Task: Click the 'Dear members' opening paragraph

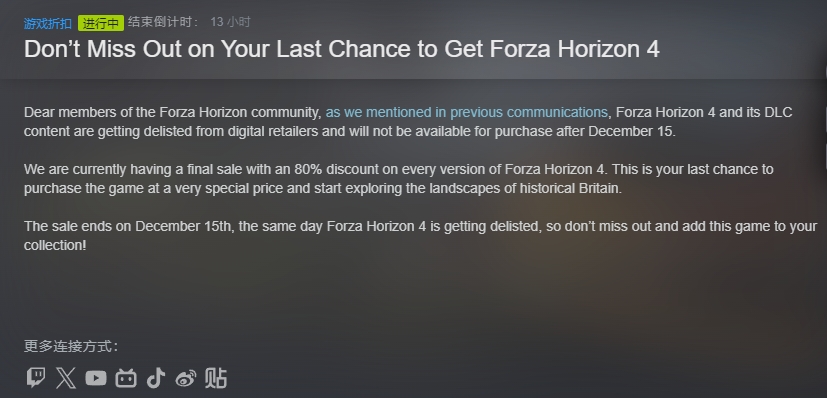Action: [408, 122]
